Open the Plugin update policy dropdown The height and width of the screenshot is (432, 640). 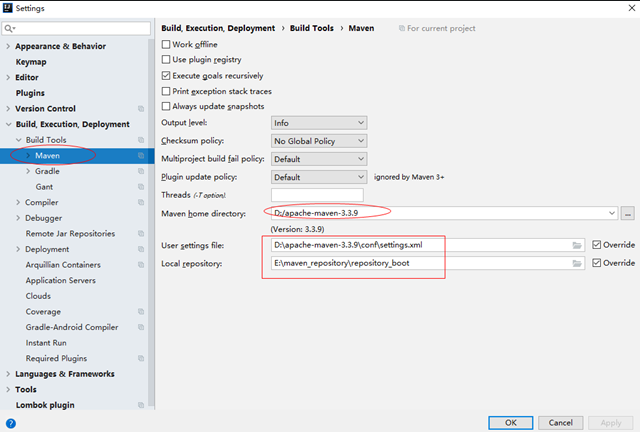tap(319, 177)
